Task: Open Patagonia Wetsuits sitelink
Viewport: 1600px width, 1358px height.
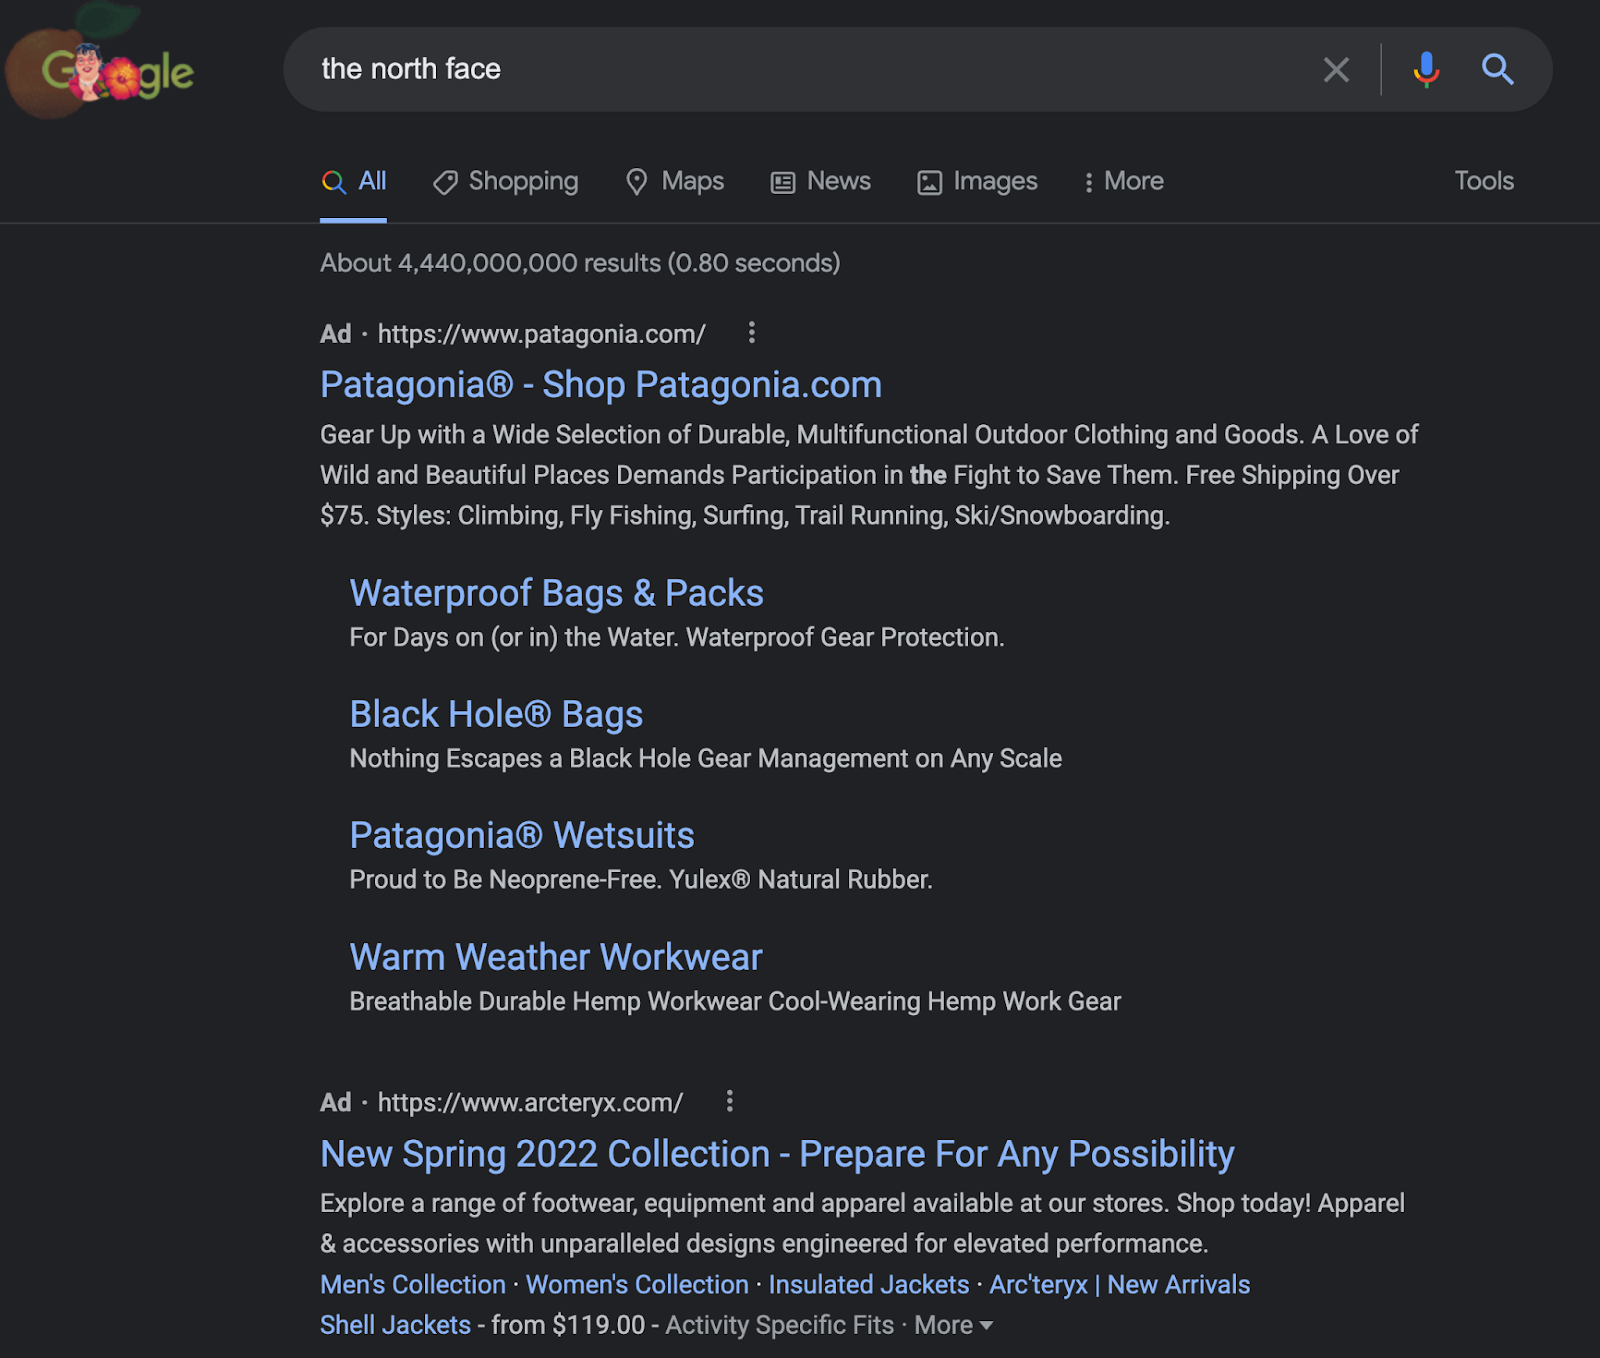Action: click(x=522, y=835)
